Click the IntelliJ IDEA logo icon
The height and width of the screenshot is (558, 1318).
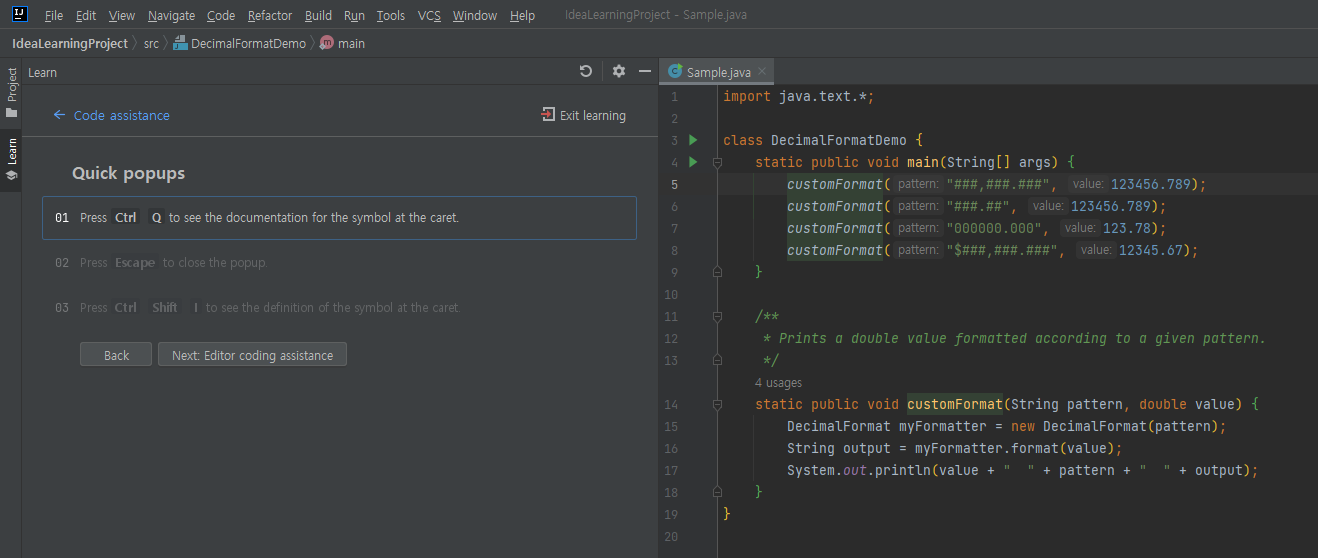(19, 15)
